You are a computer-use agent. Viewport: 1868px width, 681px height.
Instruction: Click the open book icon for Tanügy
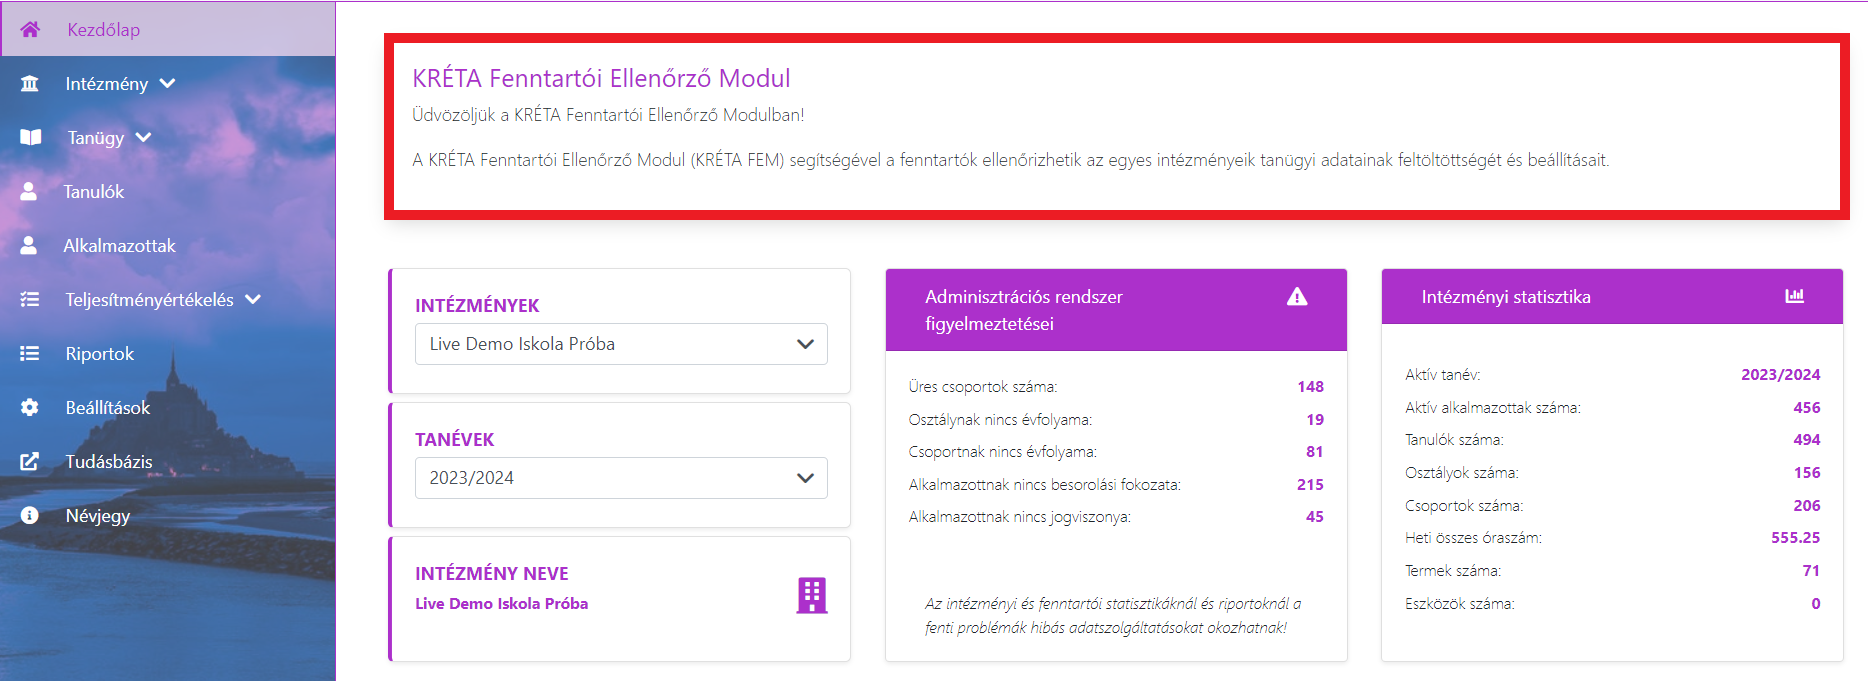pyautogui.click(x=31, y=137)
